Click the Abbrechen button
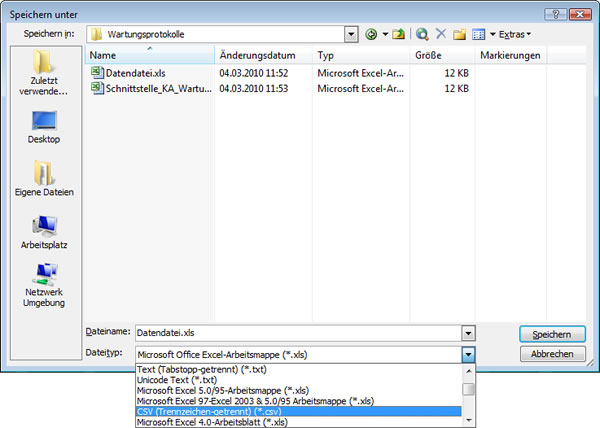This screenshot has height=428, width=600. pyautogui.click(x=552, y=354)
